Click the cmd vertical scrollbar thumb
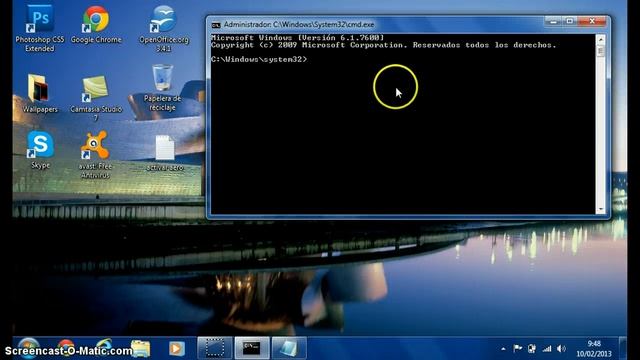640x360 pixels. coord(600,51)
